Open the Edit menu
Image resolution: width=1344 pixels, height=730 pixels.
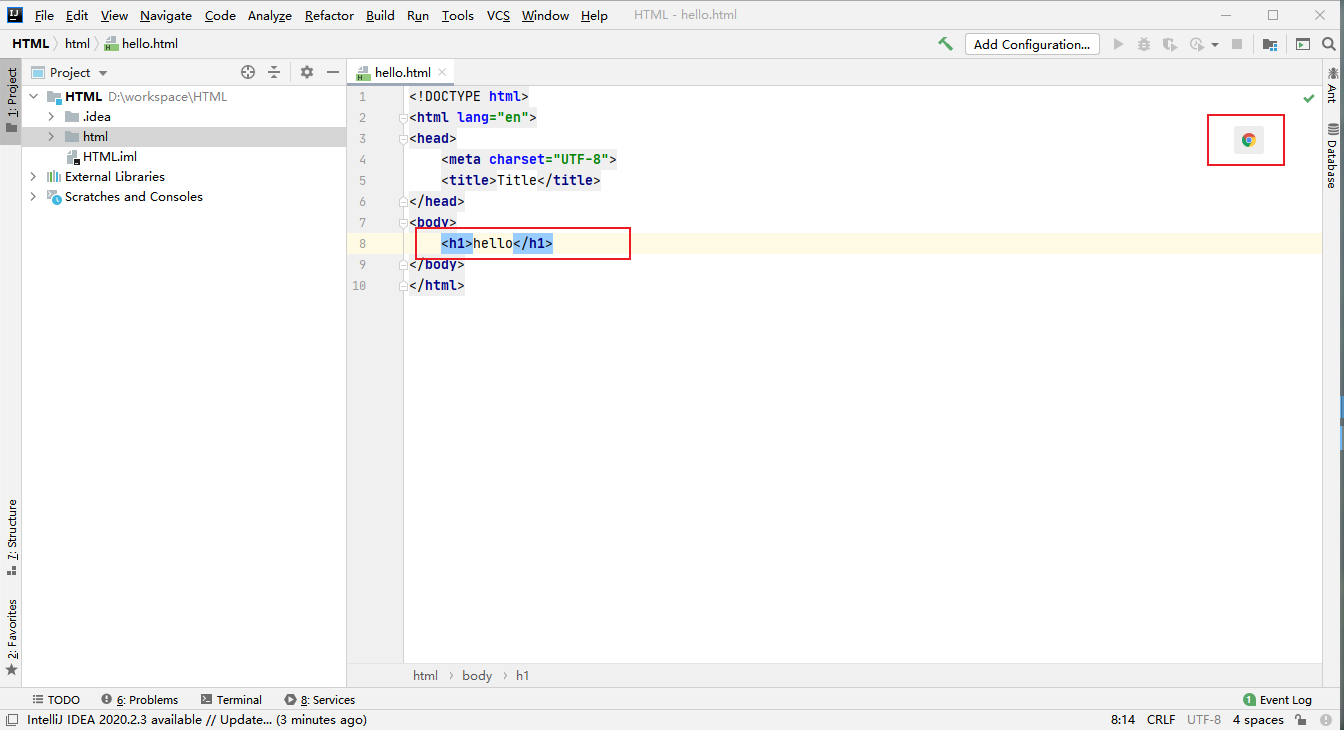77,16
